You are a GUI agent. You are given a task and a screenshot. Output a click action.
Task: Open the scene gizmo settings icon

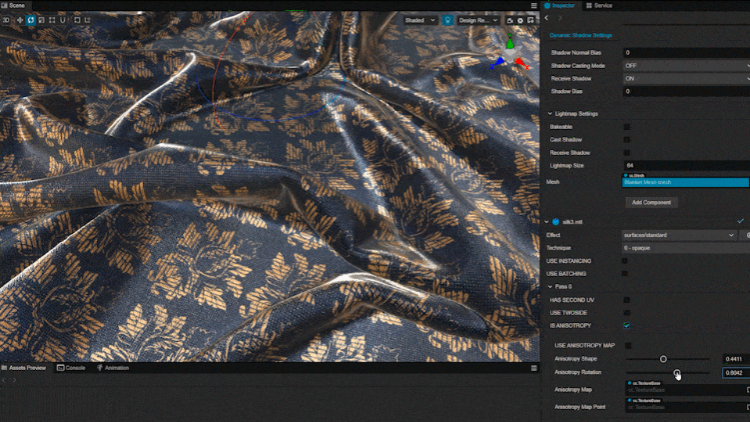[520, 20]
